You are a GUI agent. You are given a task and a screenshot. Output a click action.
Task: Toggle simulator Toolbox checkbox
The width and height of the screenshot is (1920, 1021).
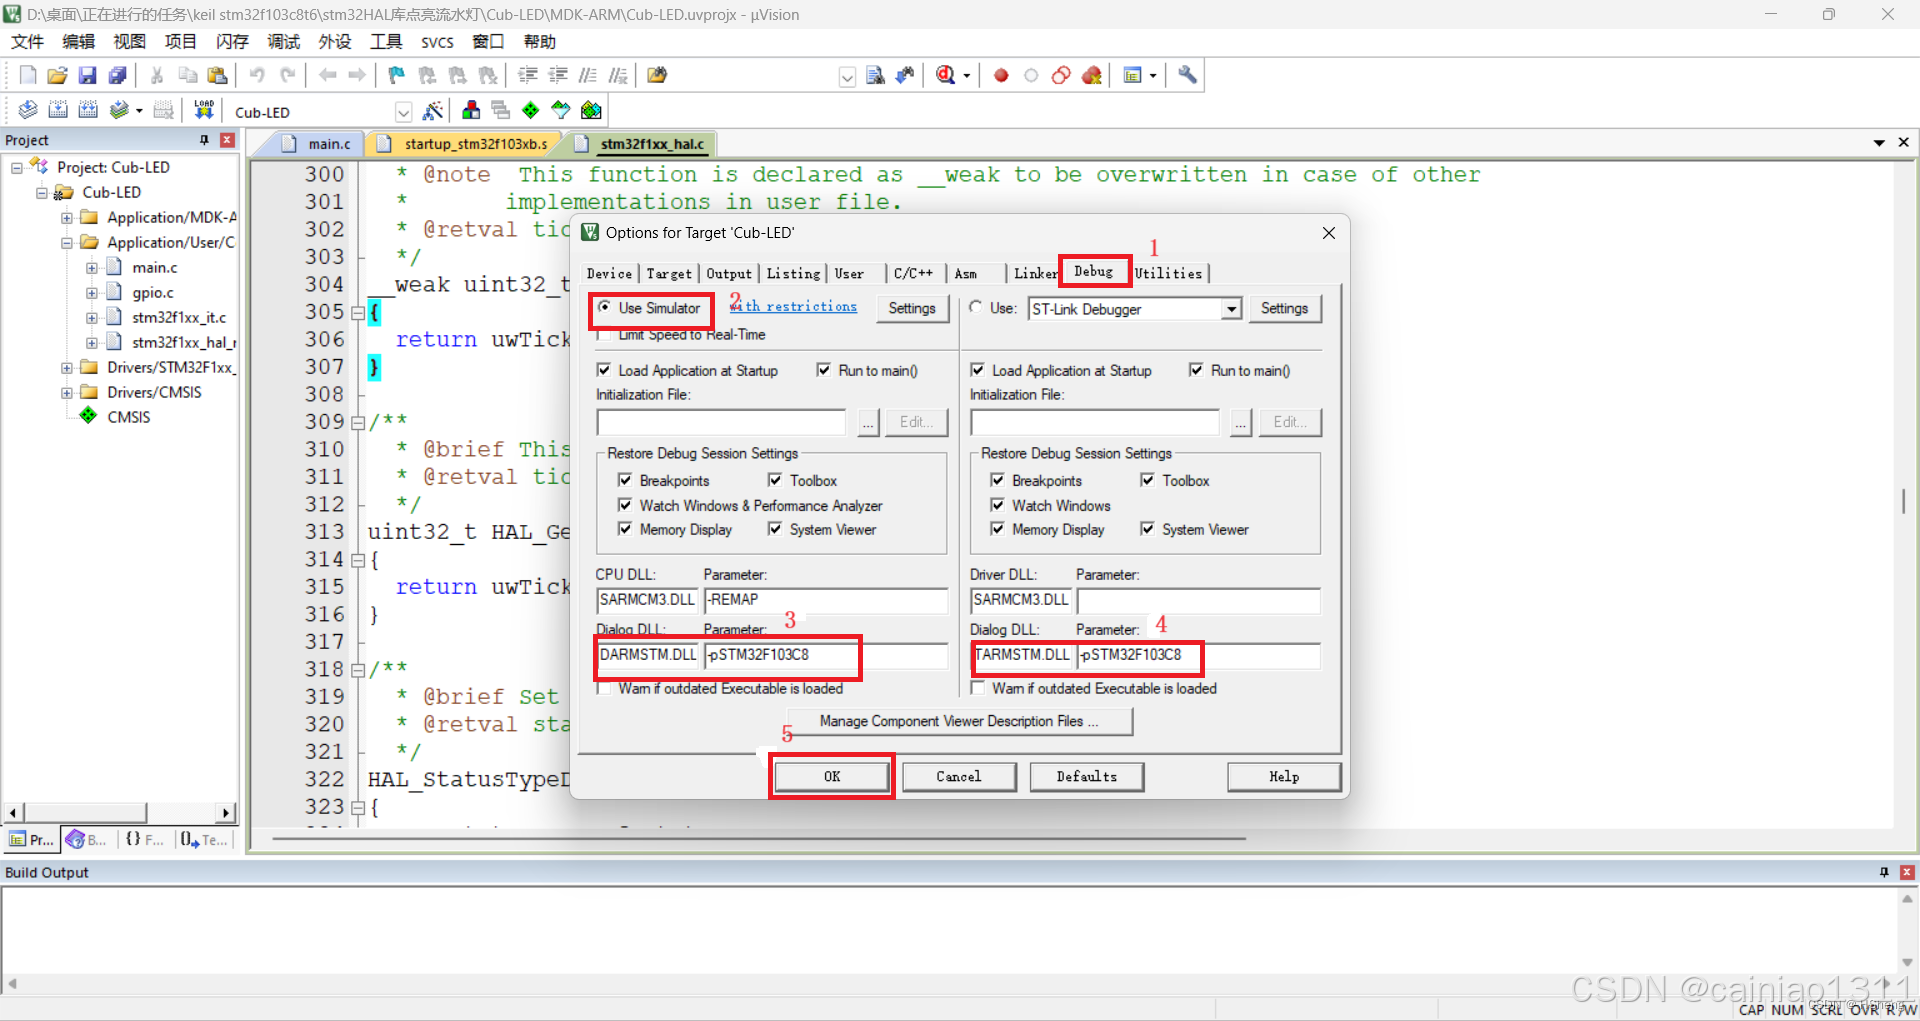point(775,480)
